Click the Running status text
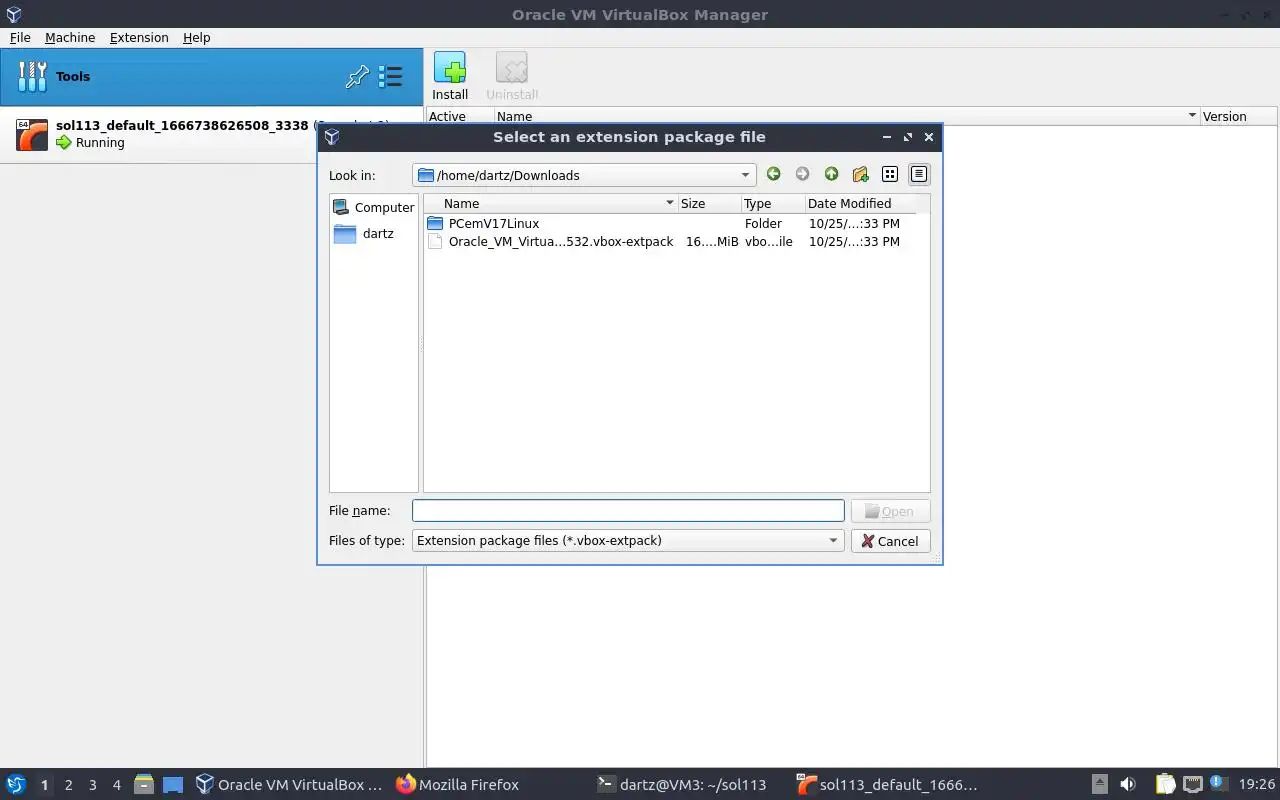Viewport: 1280px width, 800px height. [x=100, y=143]
